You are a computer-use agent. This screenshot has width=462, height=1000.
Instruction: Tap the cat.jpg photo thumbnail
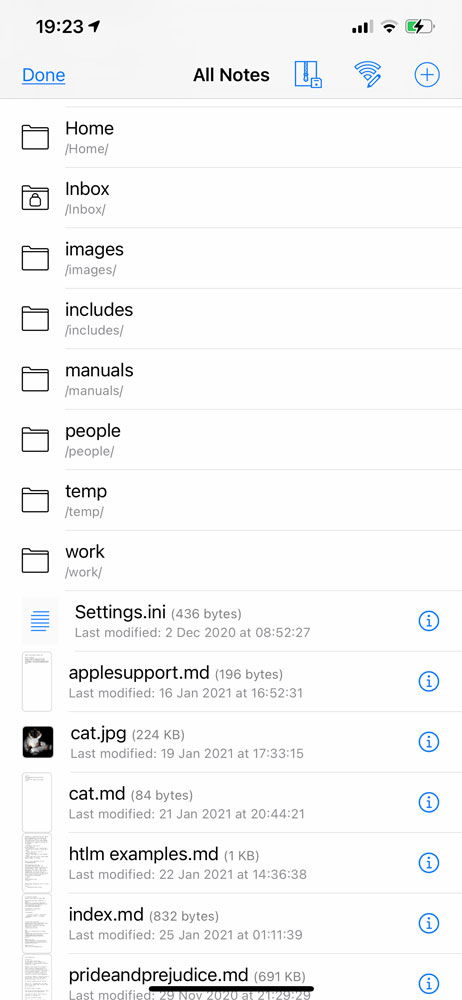click(x=38, y=742)
